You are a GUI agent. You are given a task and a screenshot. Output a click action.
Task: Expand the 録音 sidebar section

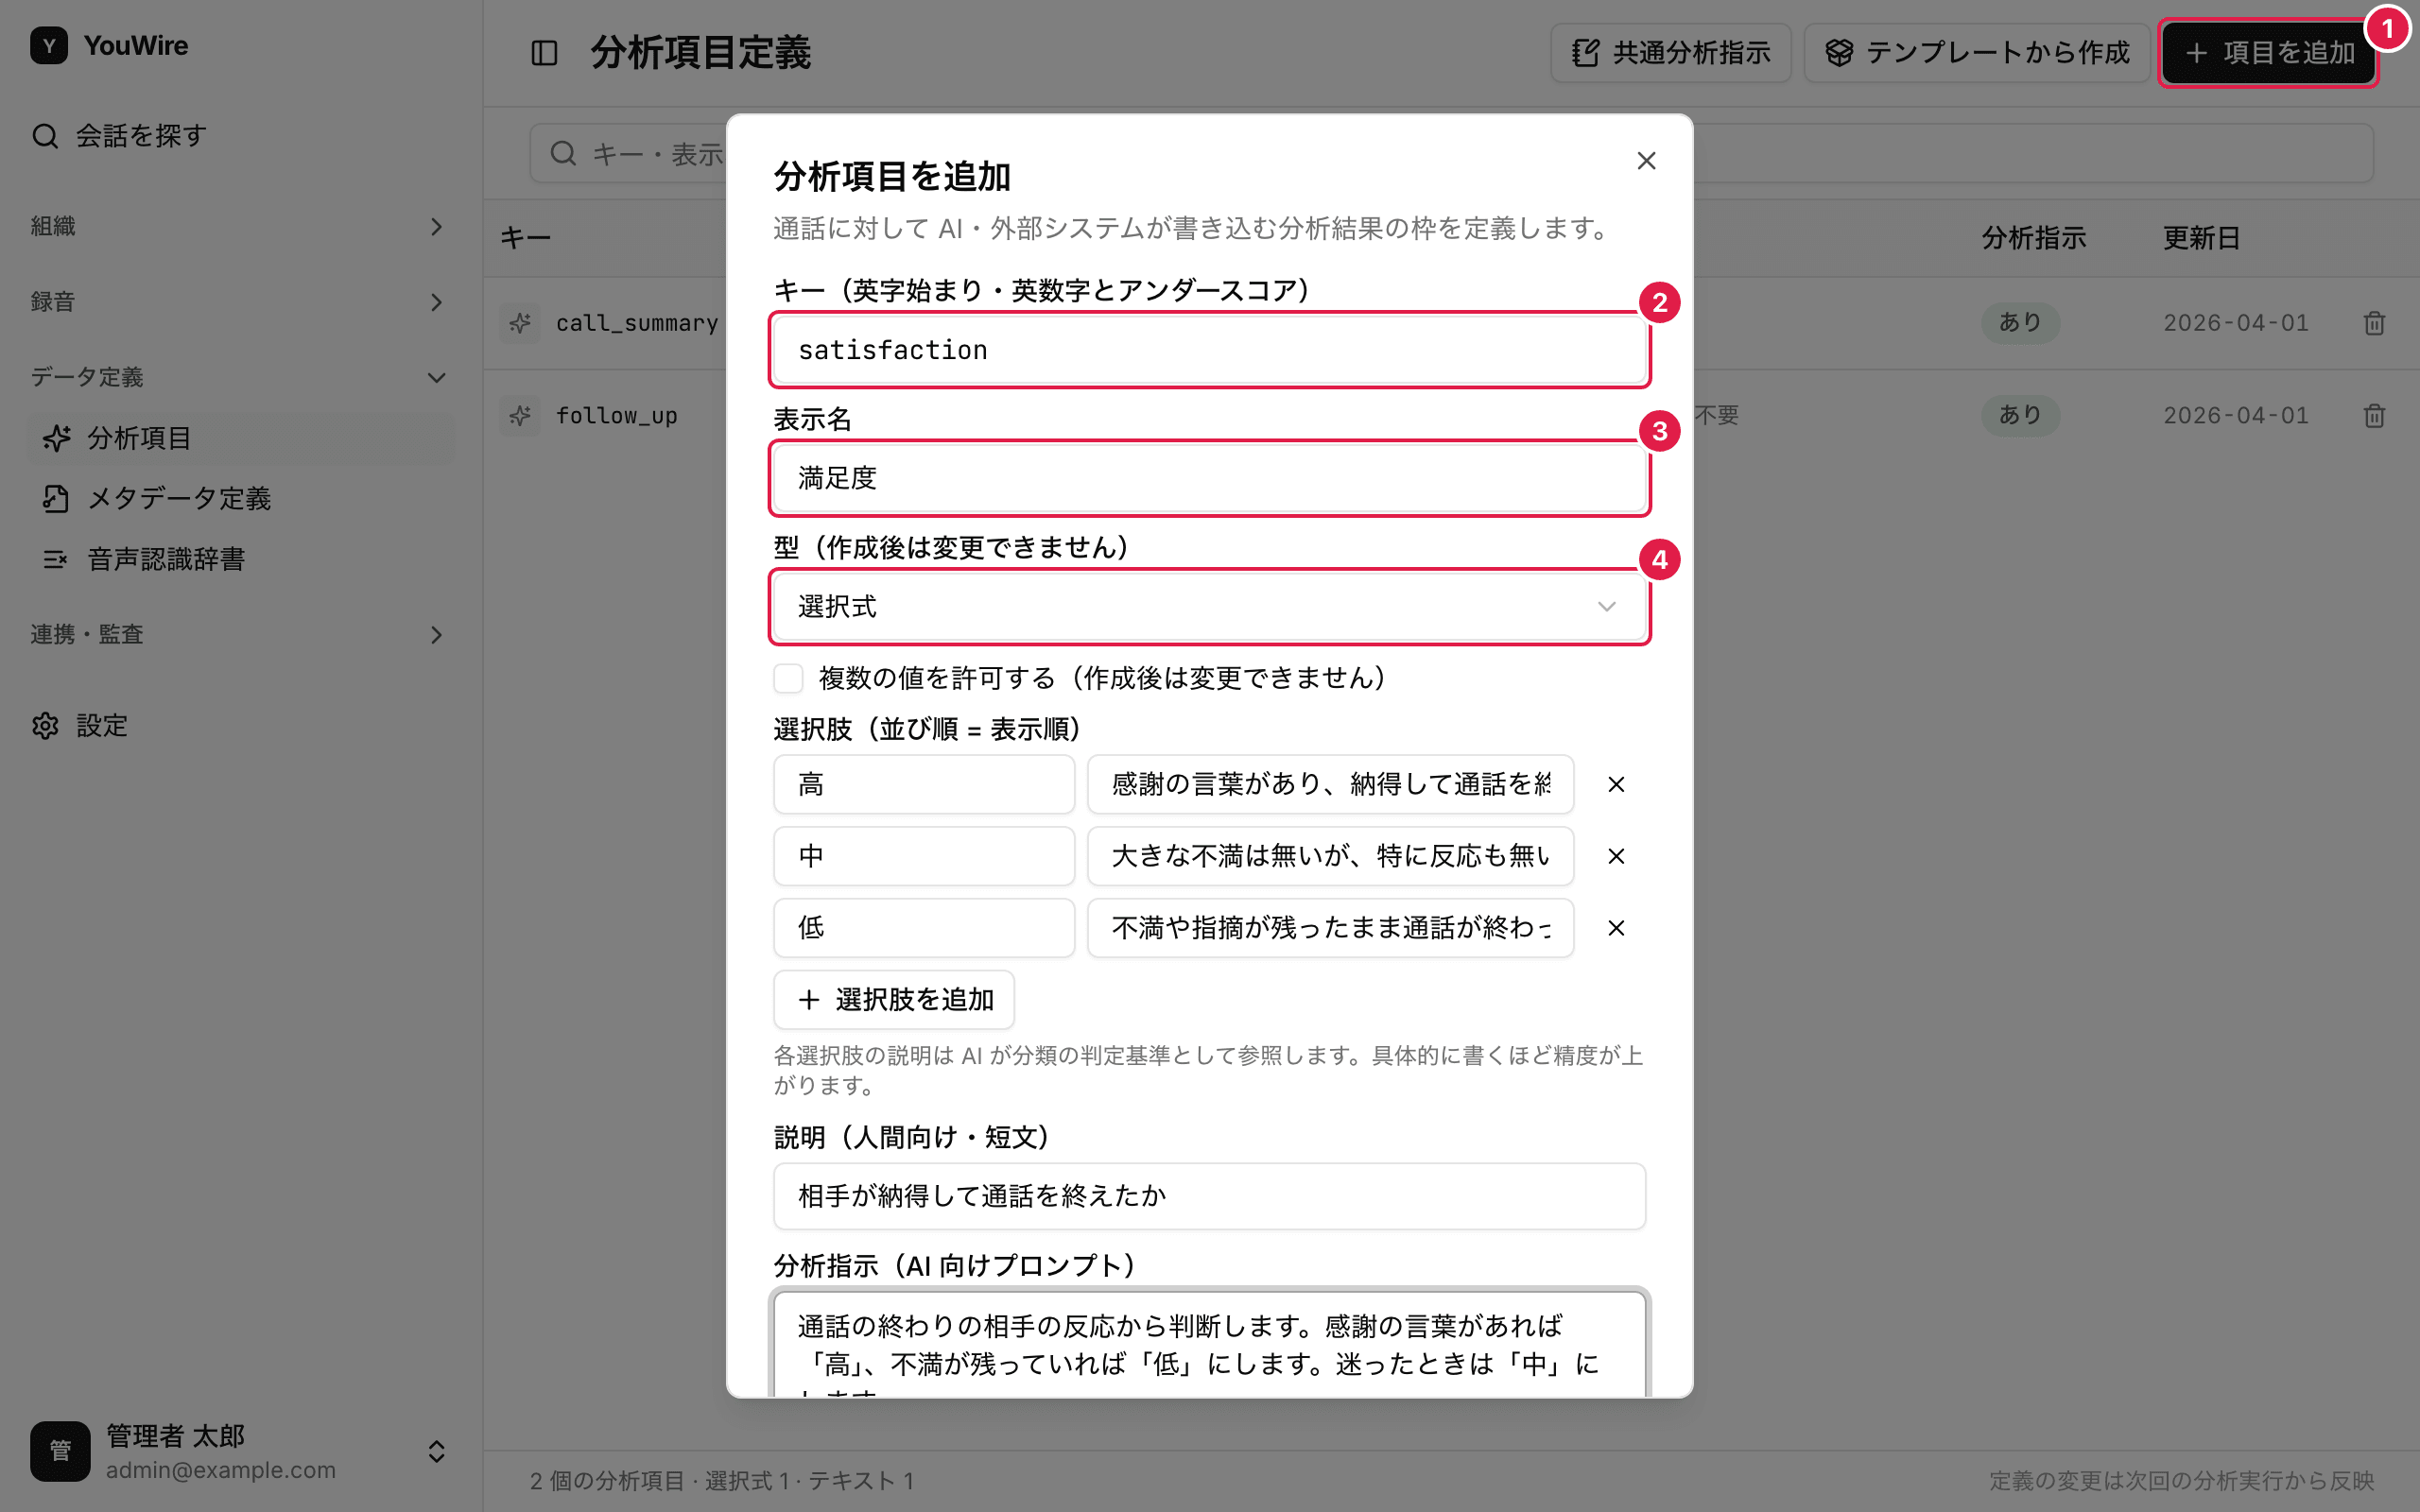click(240, 302)
